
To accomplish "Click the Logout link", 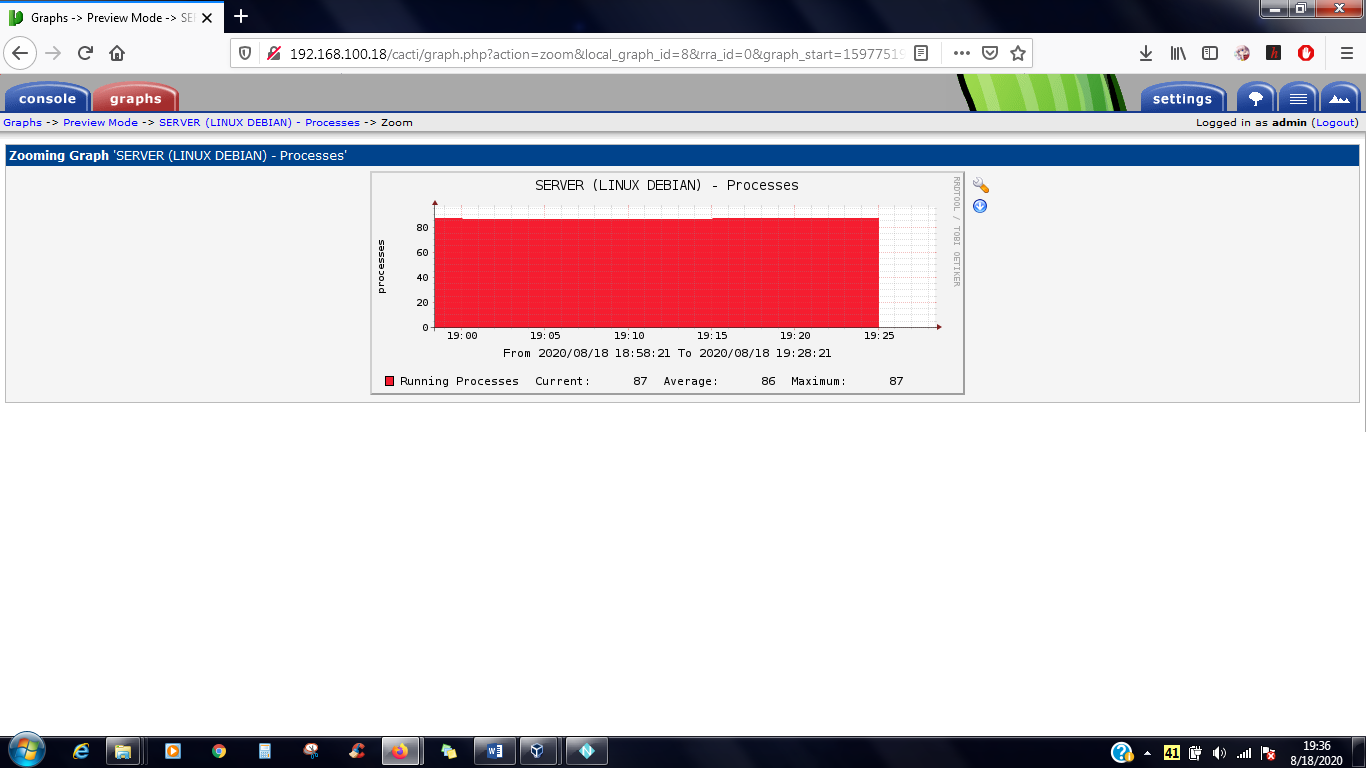I will click(x=1336, y=123).
